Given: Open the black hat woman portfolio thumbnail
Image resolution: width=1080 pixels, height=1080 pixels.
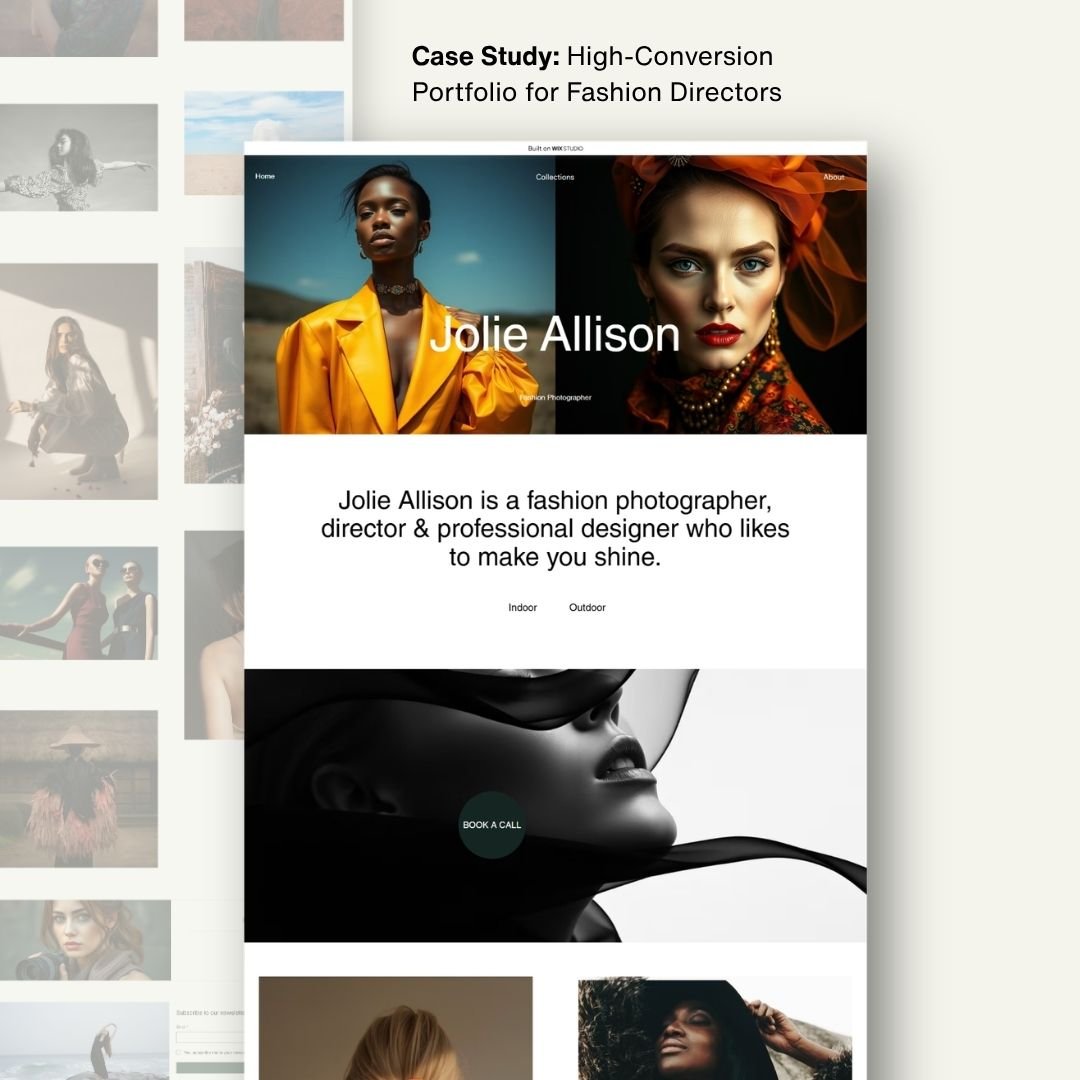Looking at the screenshot, I should (x=714, y=1028).
